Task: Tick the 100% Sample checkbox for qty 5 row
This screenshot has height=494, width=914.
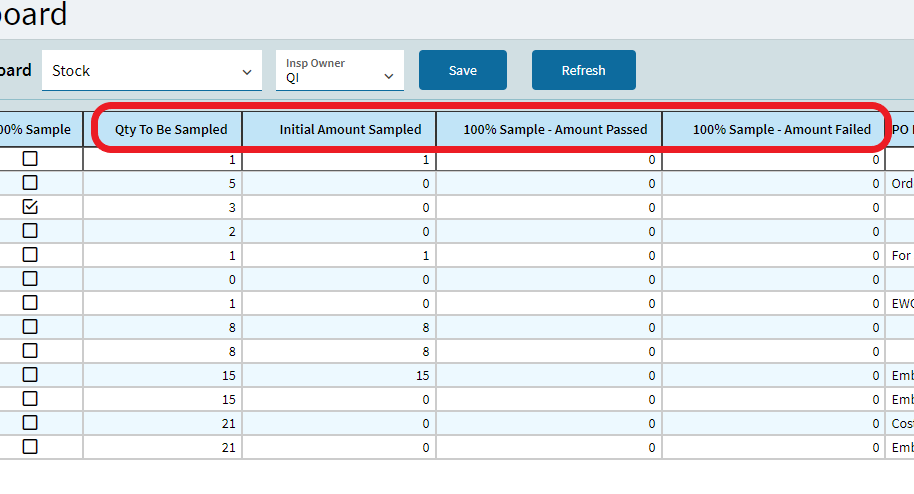Action: [x=30, y=183]
